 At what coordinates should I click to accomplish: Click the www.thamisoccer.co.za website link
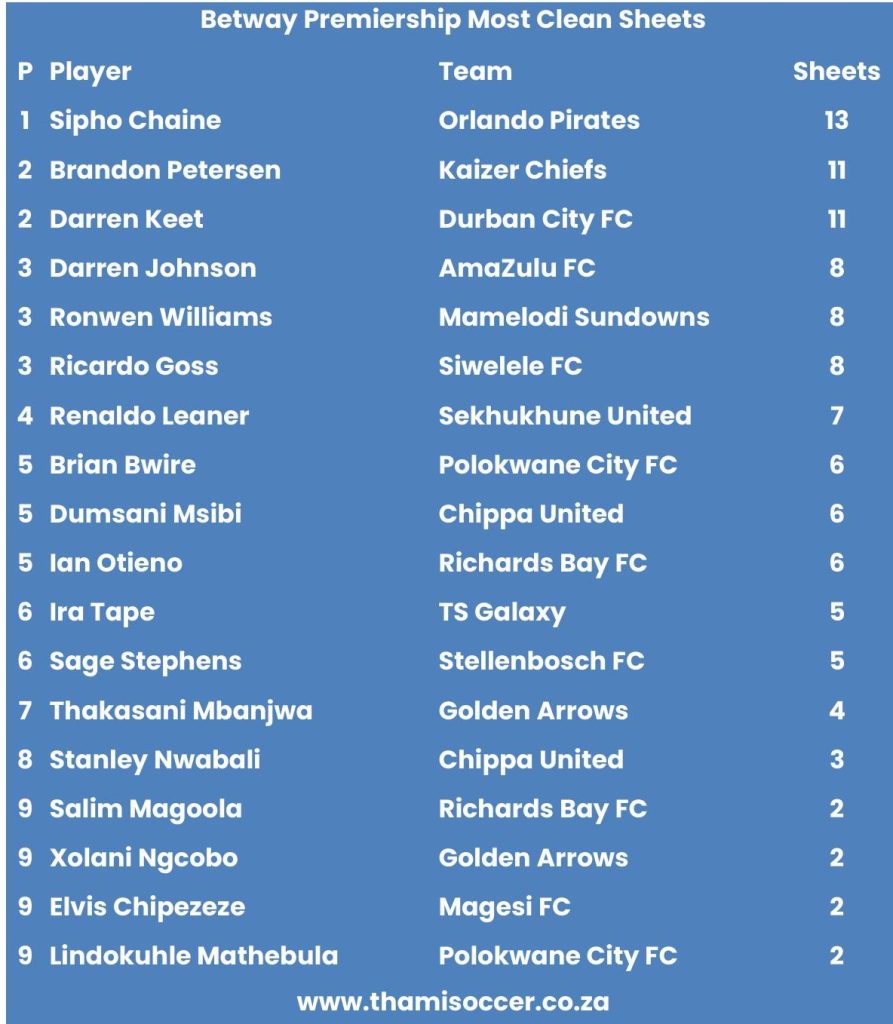tap(452, 1001)
